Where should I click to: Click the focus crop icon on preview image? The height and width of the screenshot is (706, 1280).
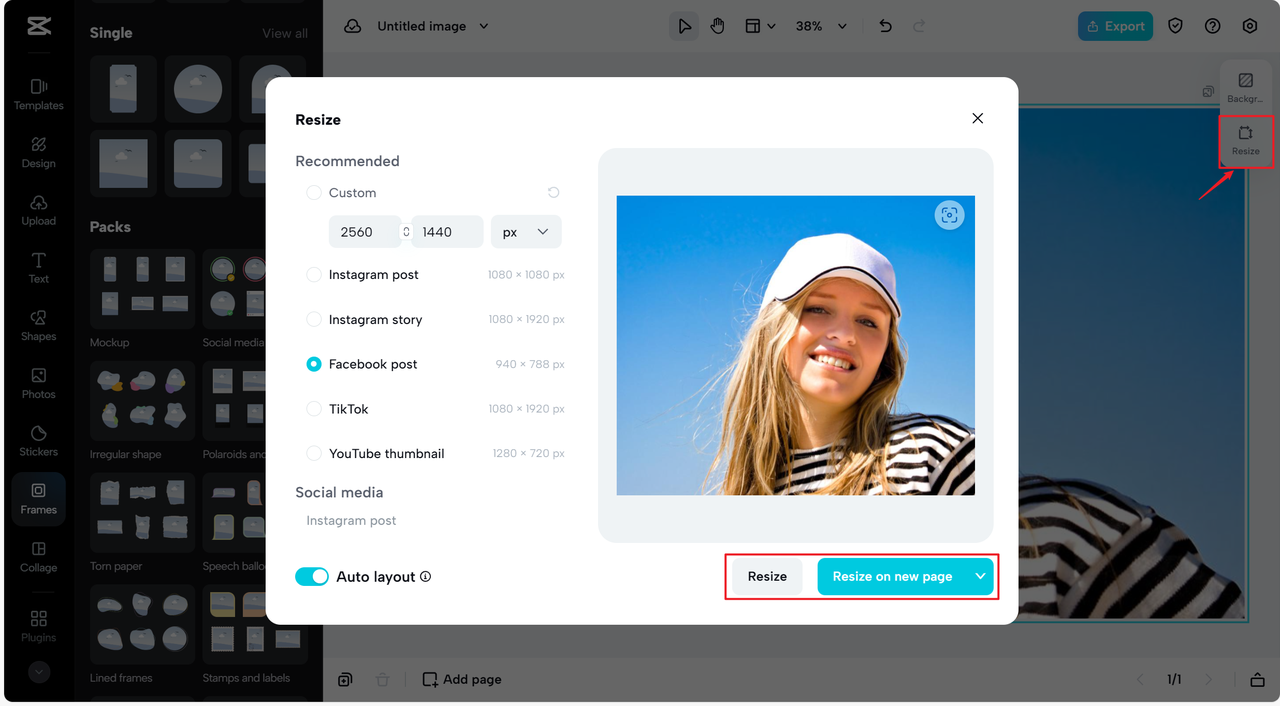pos(949,215)
